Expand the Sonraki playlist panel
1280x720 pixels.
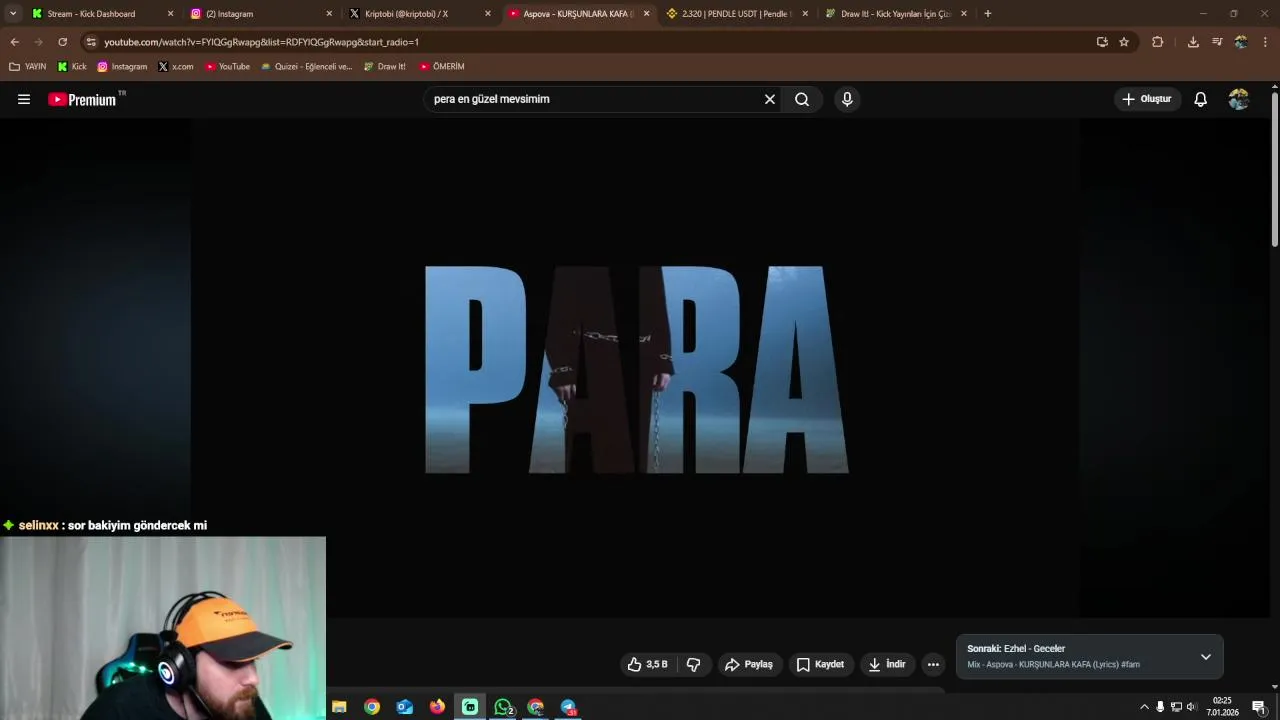pos(1205,657)
